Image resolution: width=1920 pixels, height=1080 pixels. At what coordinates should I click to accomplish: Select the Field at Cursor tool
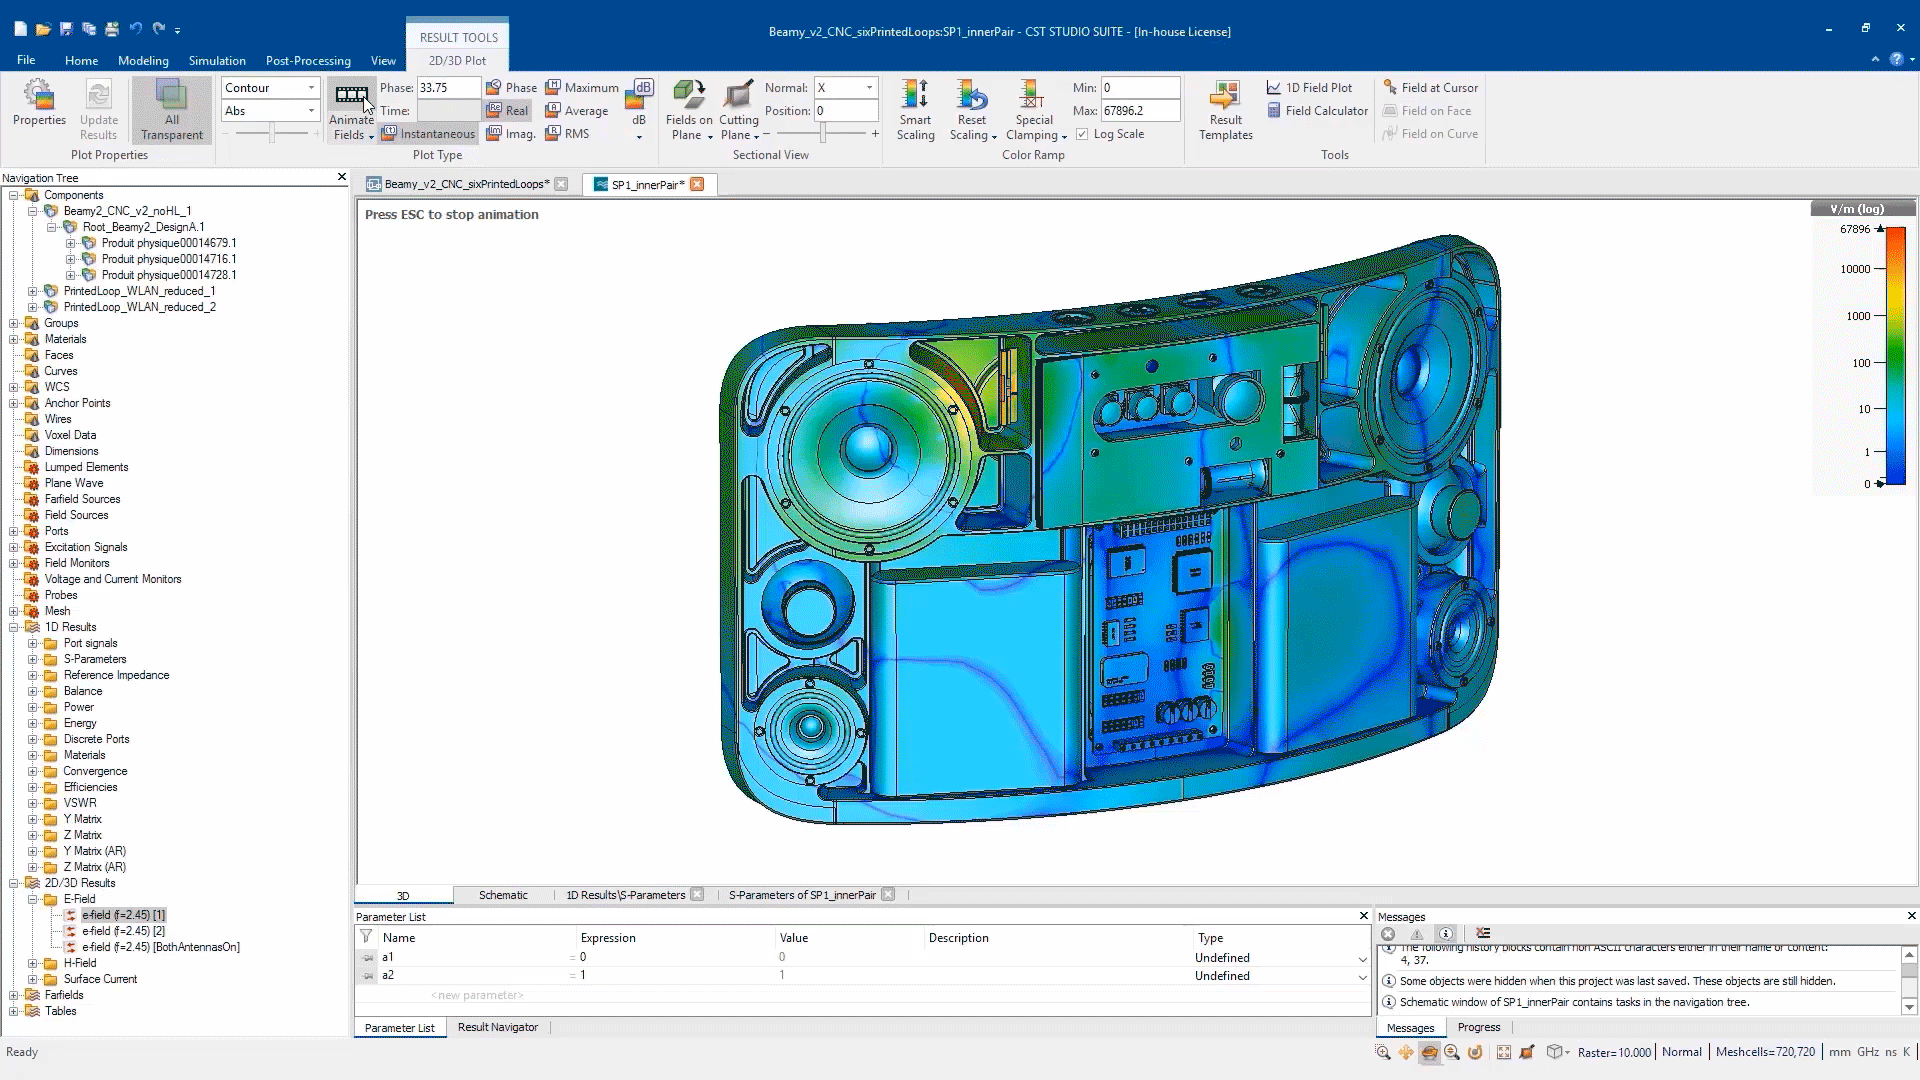pos(1429,88)
